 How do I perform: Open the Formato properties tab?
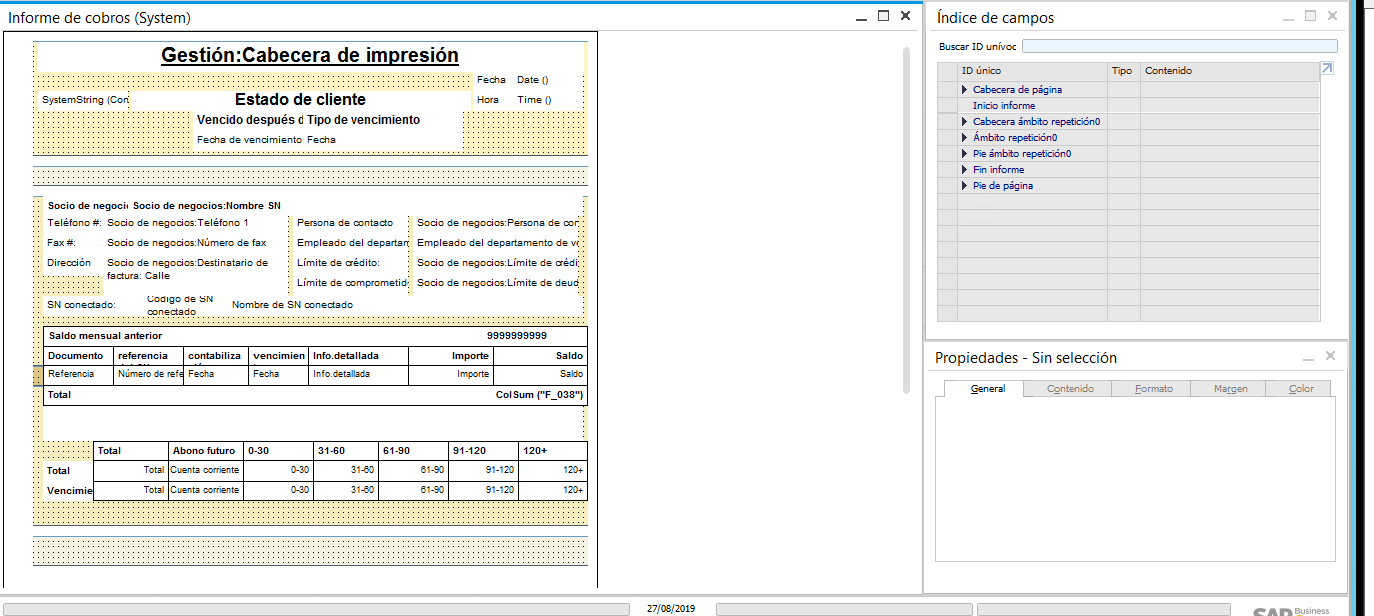pos(1153,388)
